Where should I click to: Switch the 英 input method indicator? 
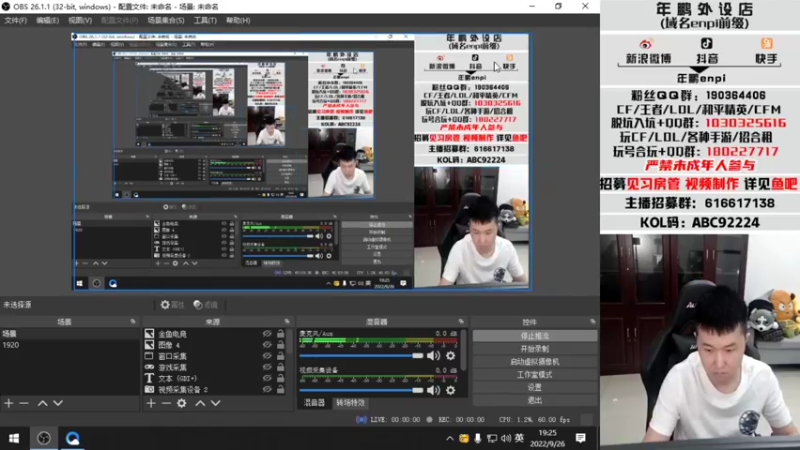click(x=519, y=438)
